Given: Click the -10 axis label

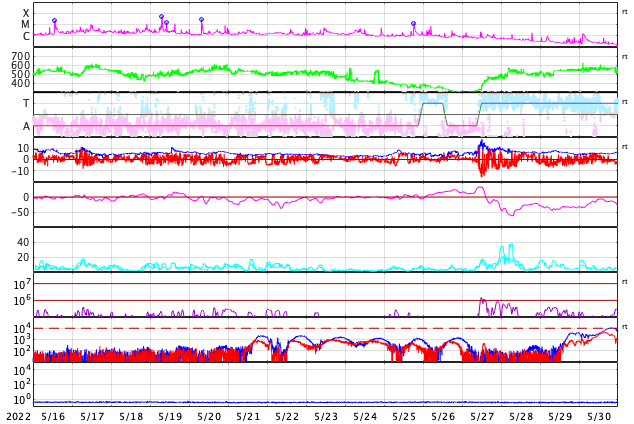Looking at the screenshot, I should coord(20,171).
